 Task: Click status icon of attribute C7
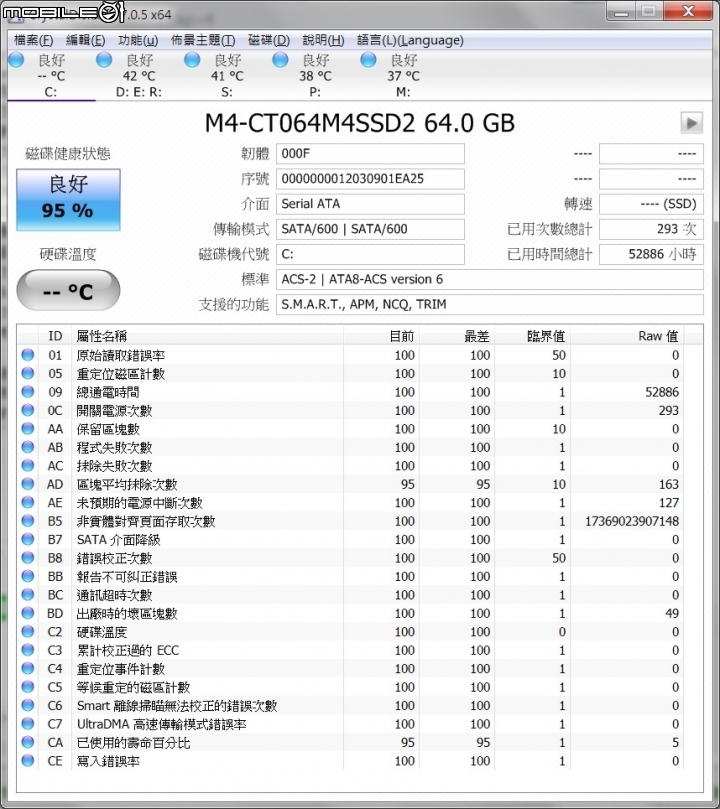(28, 724)
